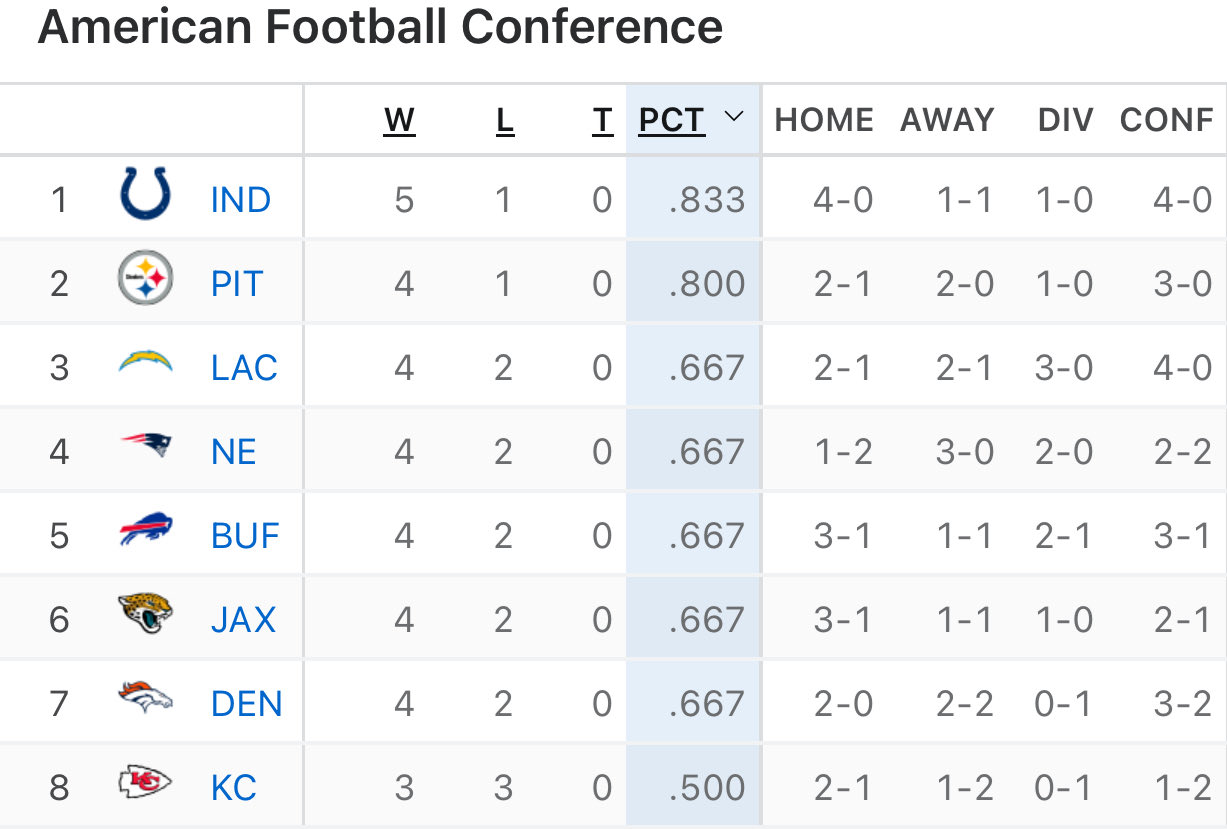The image size is (1227, 829).
Task: Click the Jacksonville Jaguars logo
Action: (x=146, y=614)
